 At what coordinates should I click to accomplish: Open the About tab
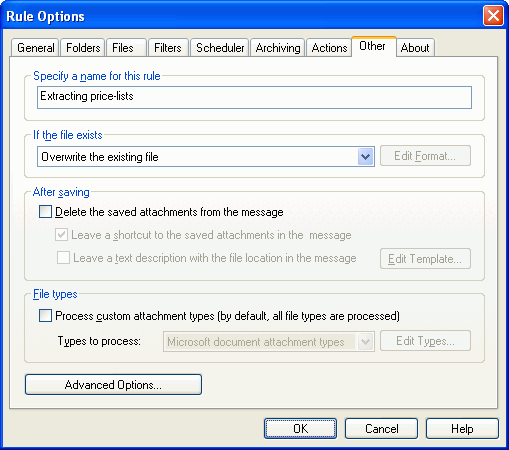[415, 48]
